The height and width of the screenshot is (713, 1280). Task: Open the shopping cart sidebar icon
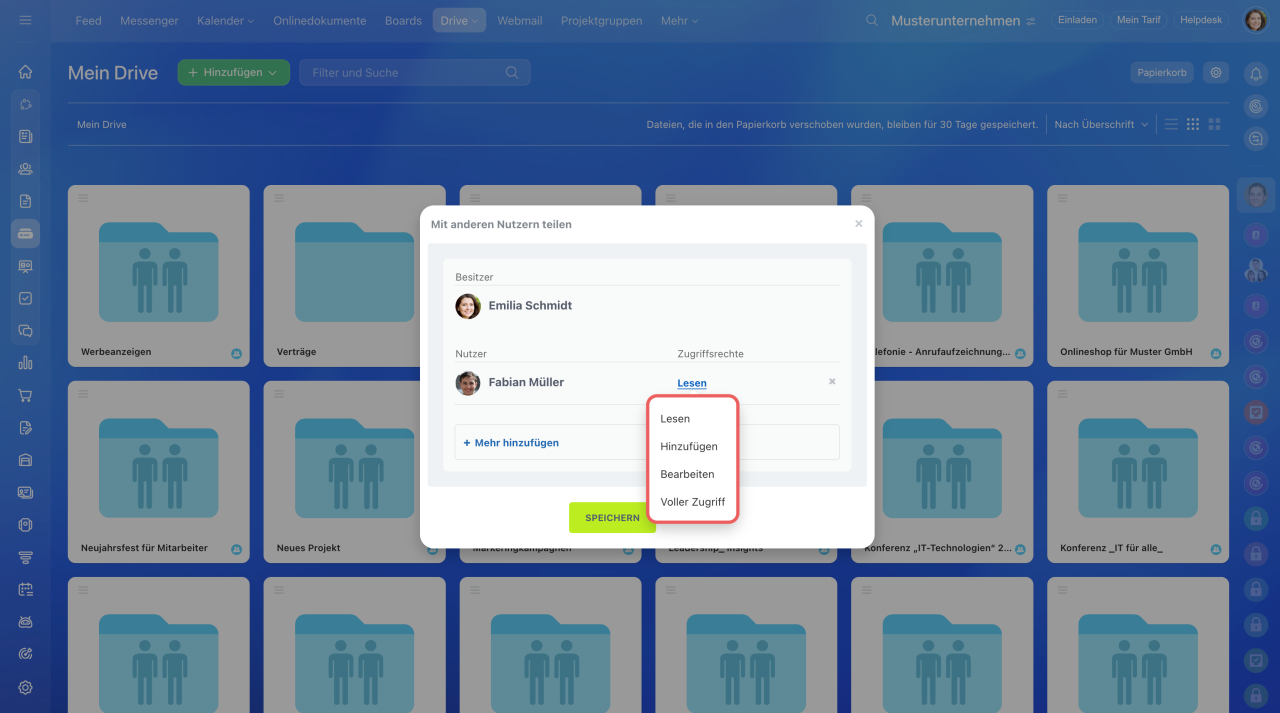25,395
